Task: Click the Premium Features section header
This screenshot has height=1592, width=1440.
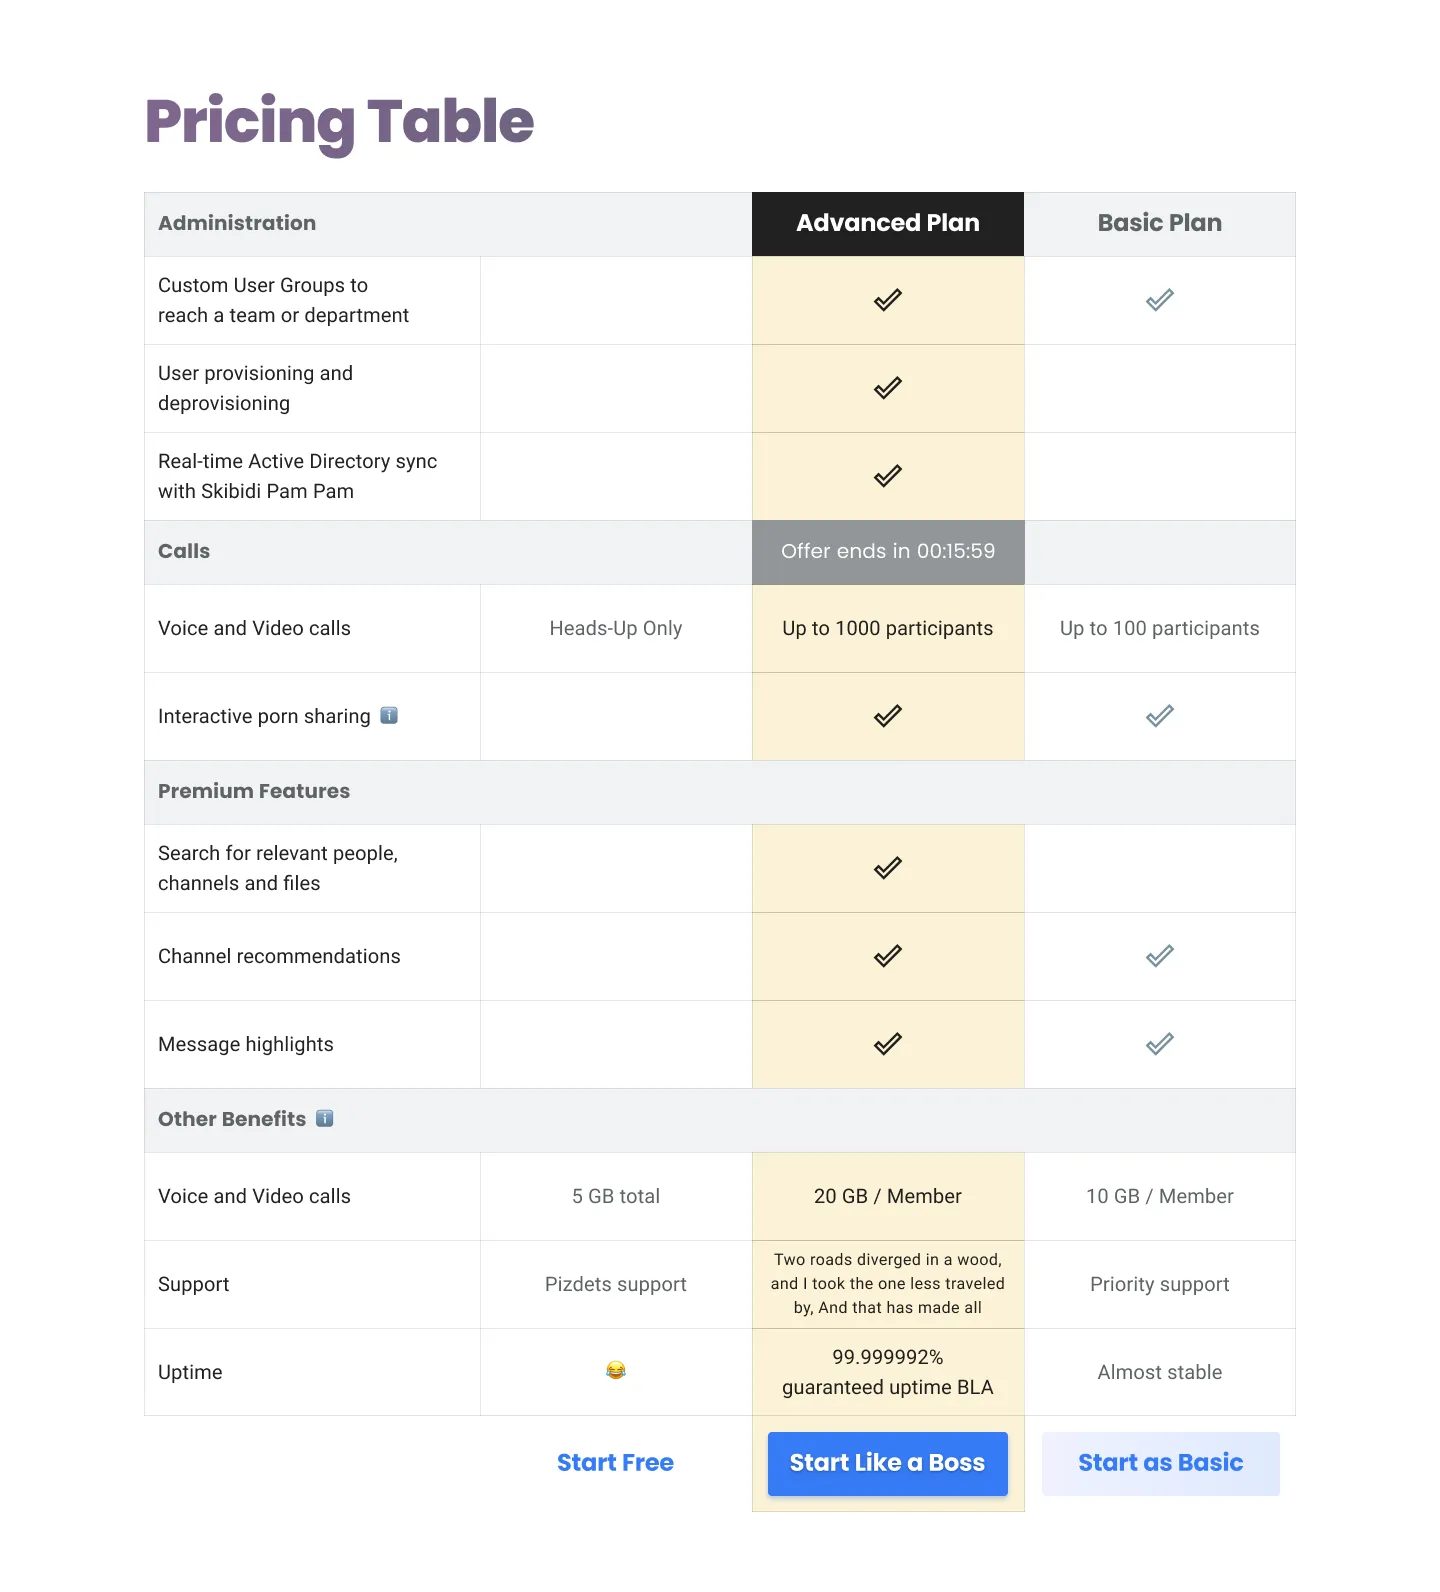Action: pos(254,791)
